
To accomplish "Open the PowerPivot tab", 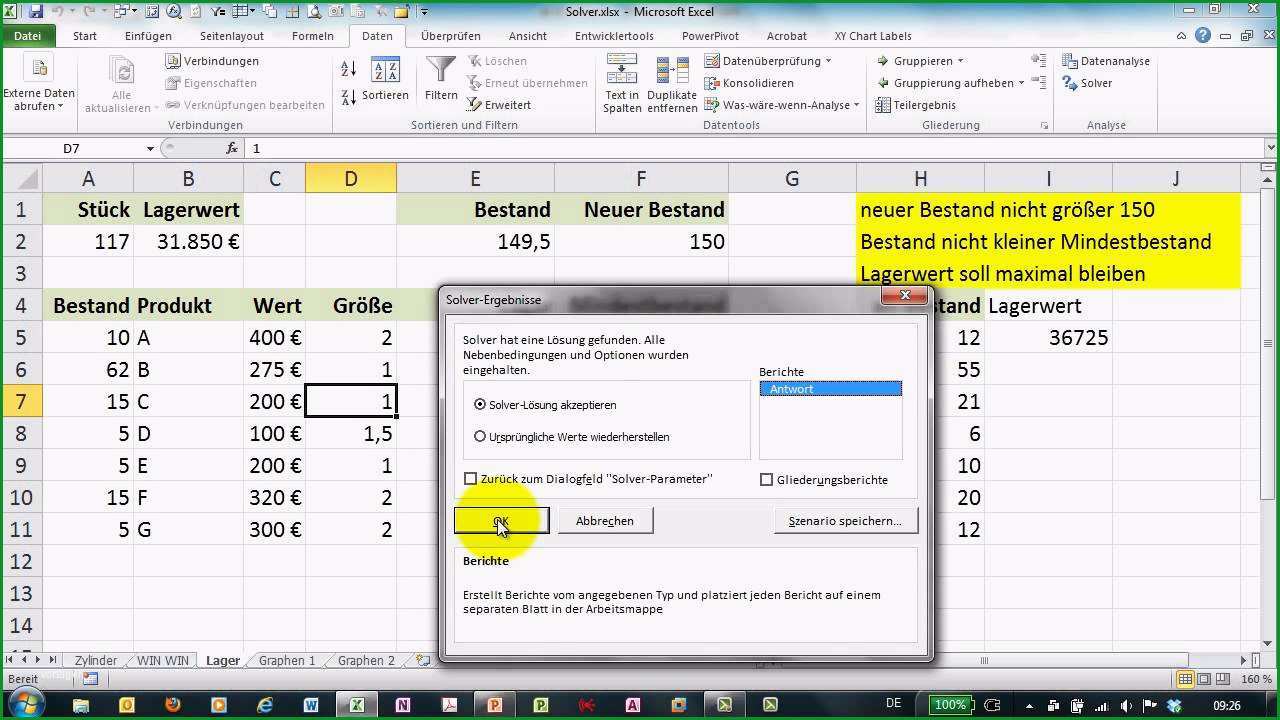I will coord(711,36).
